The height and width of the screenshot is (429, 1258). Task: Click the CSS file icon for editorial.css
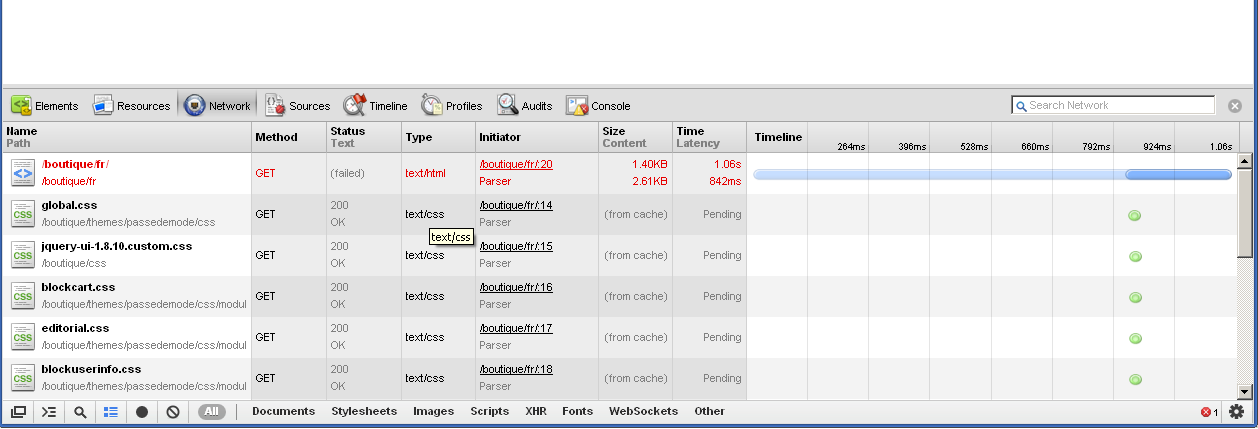pos(22,337)
